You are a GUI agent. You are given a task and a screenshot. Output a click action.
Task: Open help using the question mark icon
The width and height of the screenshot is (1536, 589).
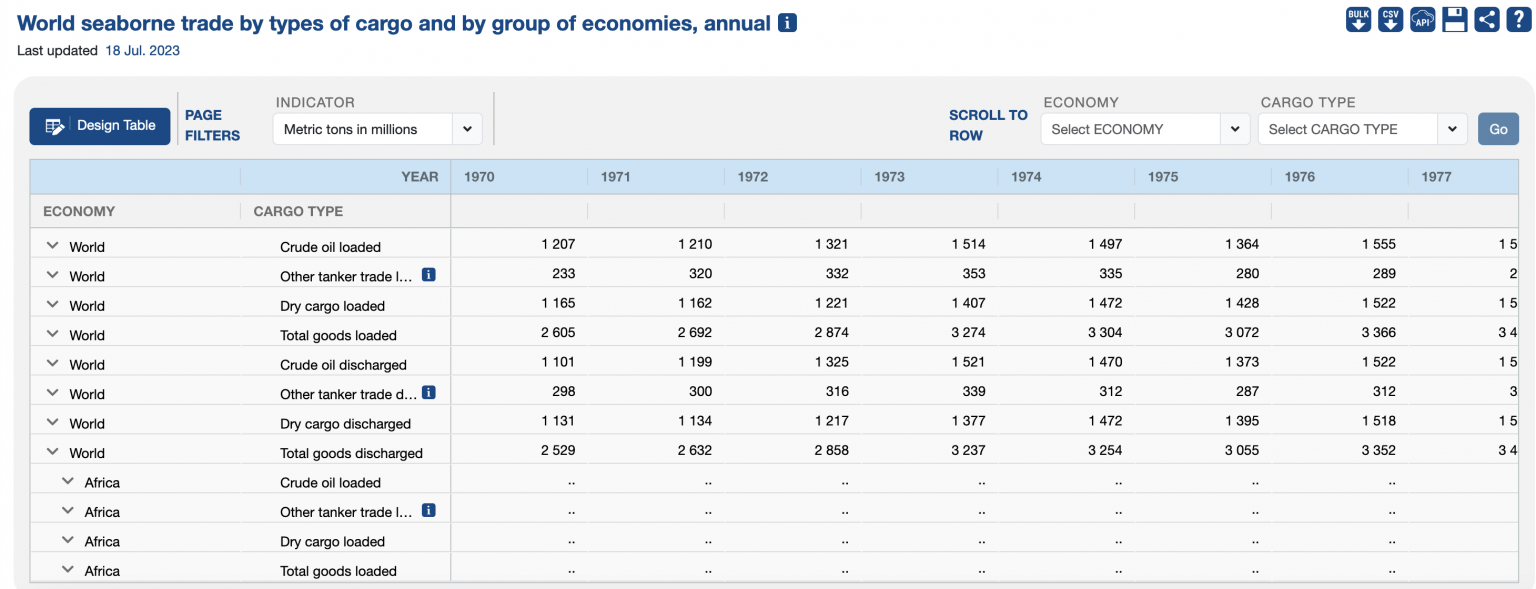(1518, 18)
